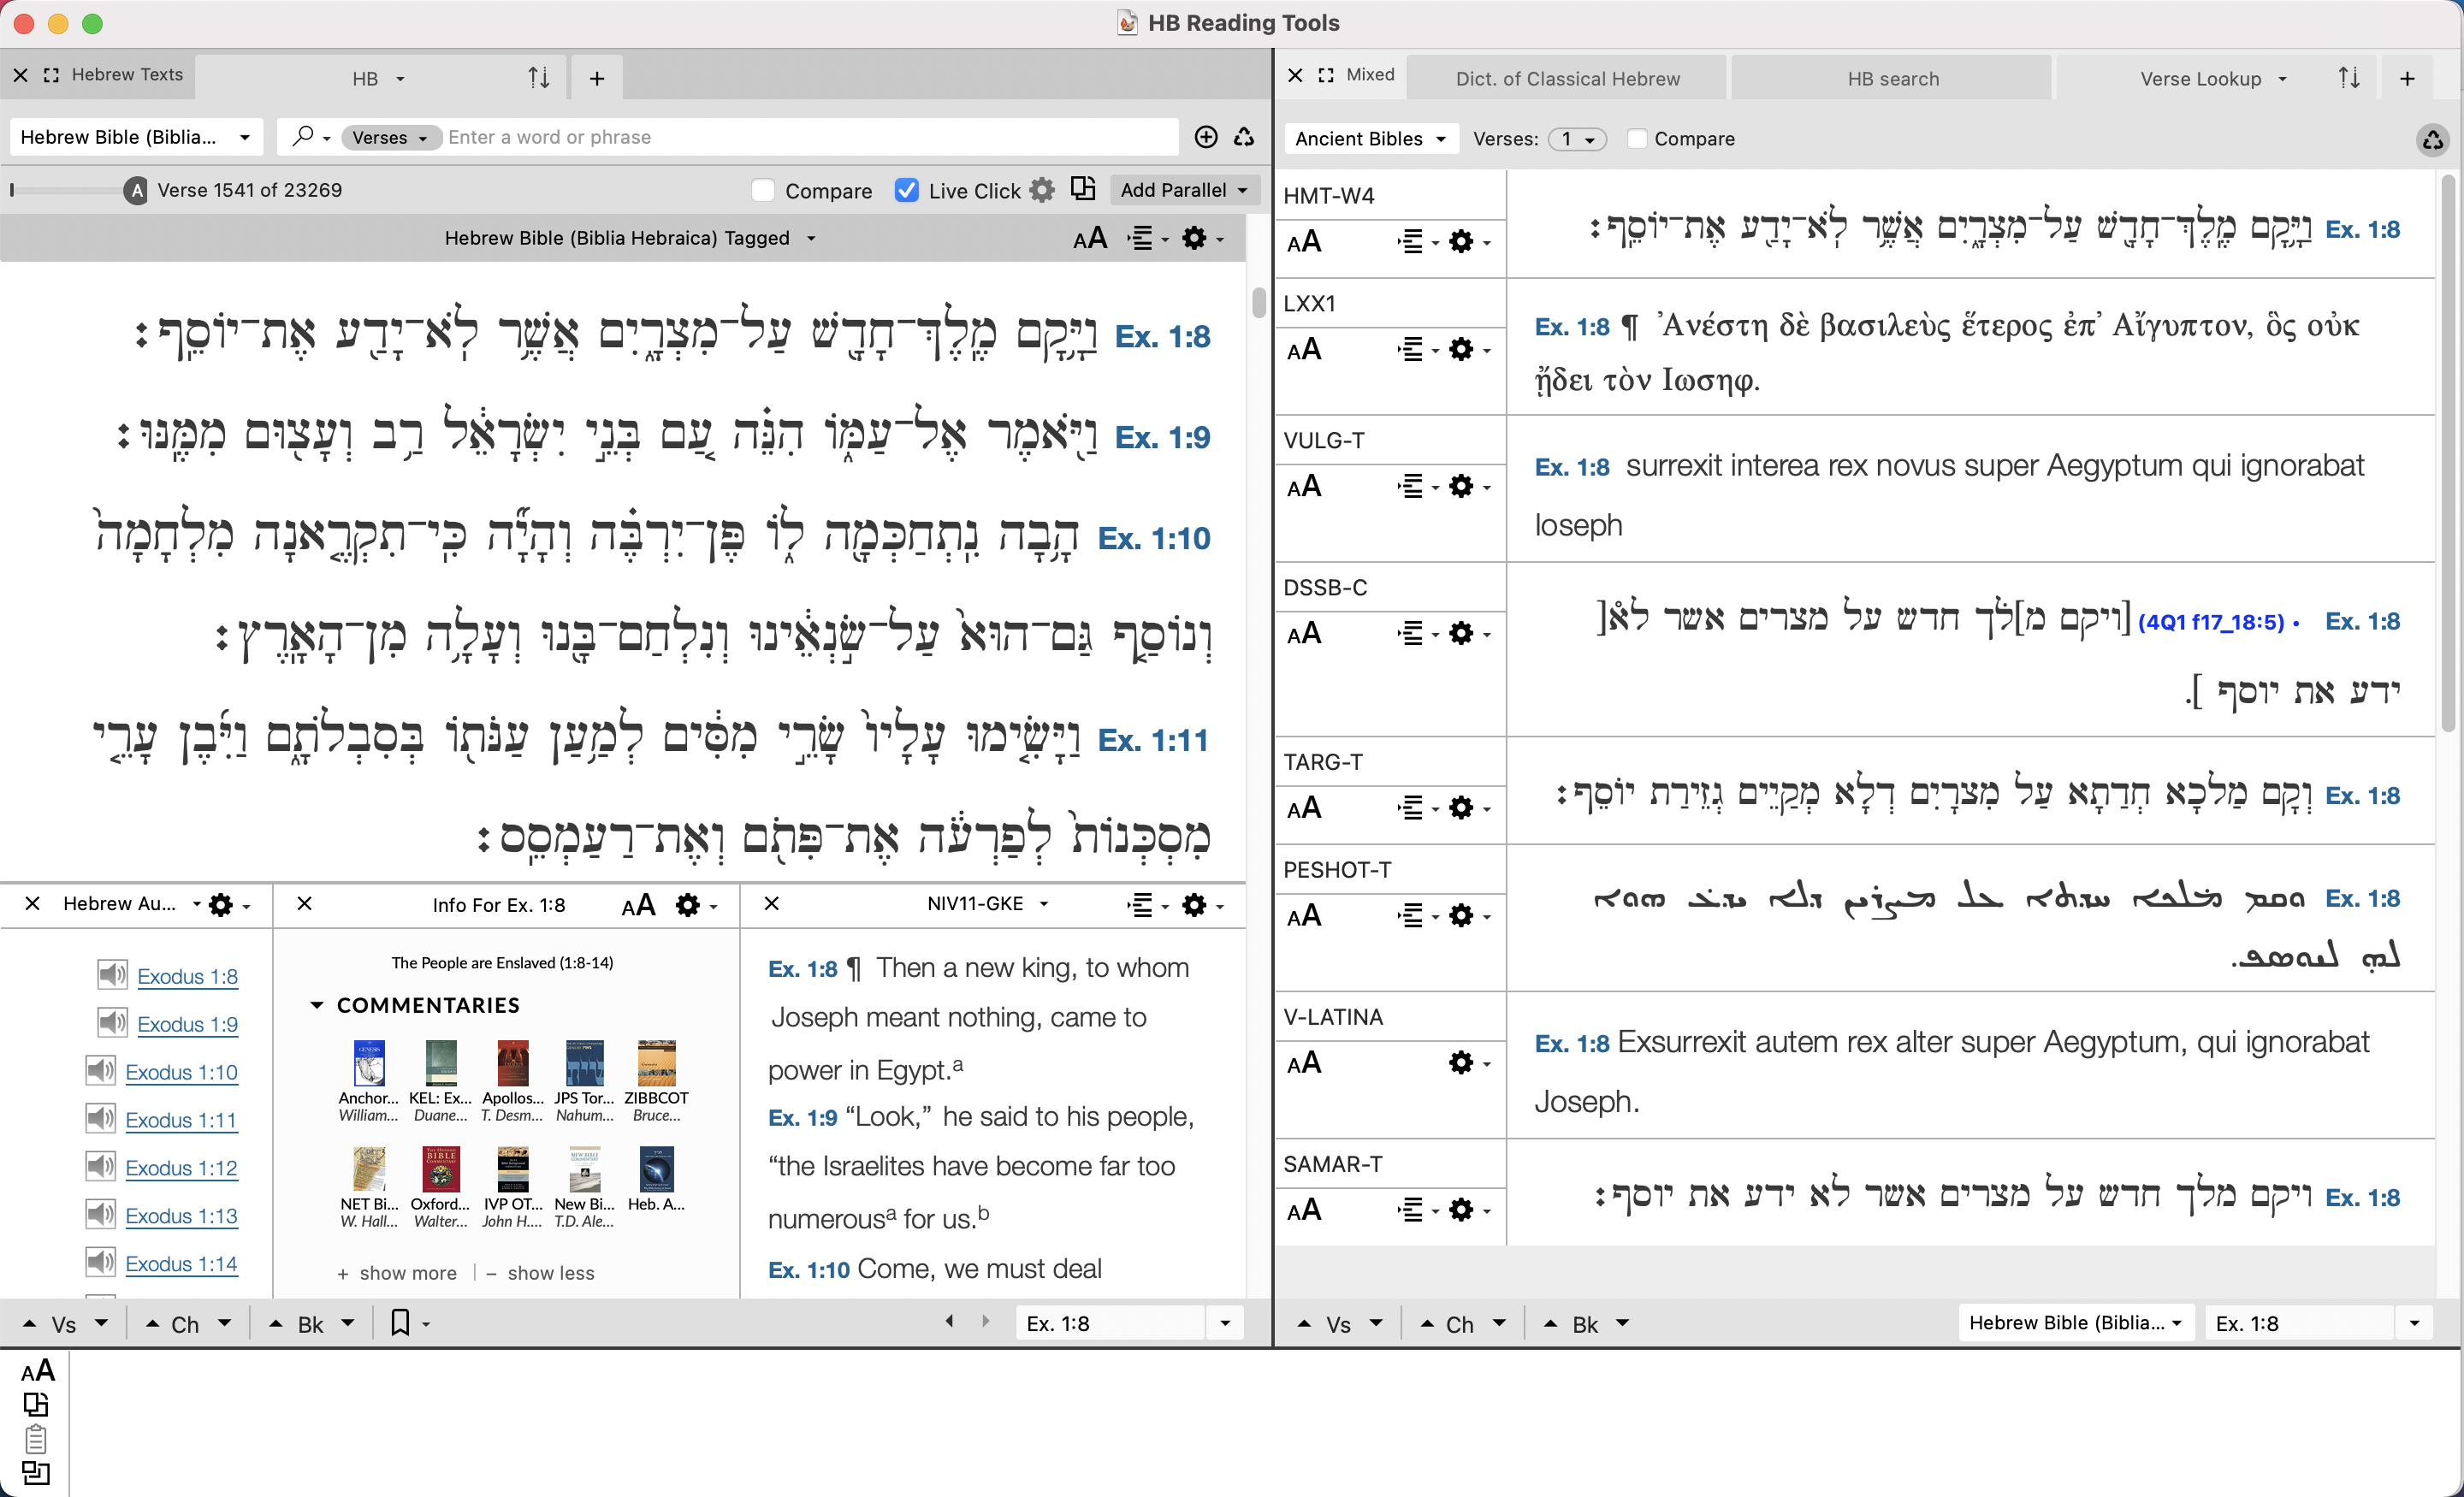
Task: Tick the Compare checkbox beside Ancient Bibles
Action: [x=1637, y=139]
